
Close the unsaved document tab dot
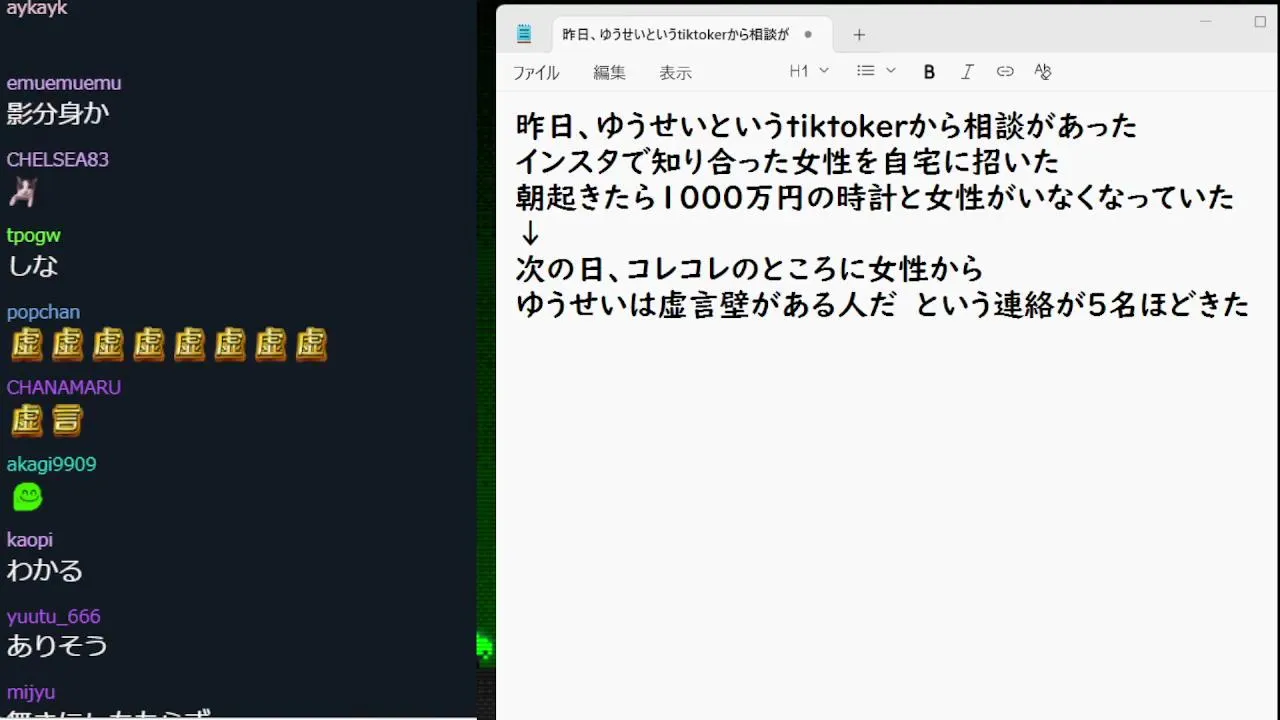point(808,34)
